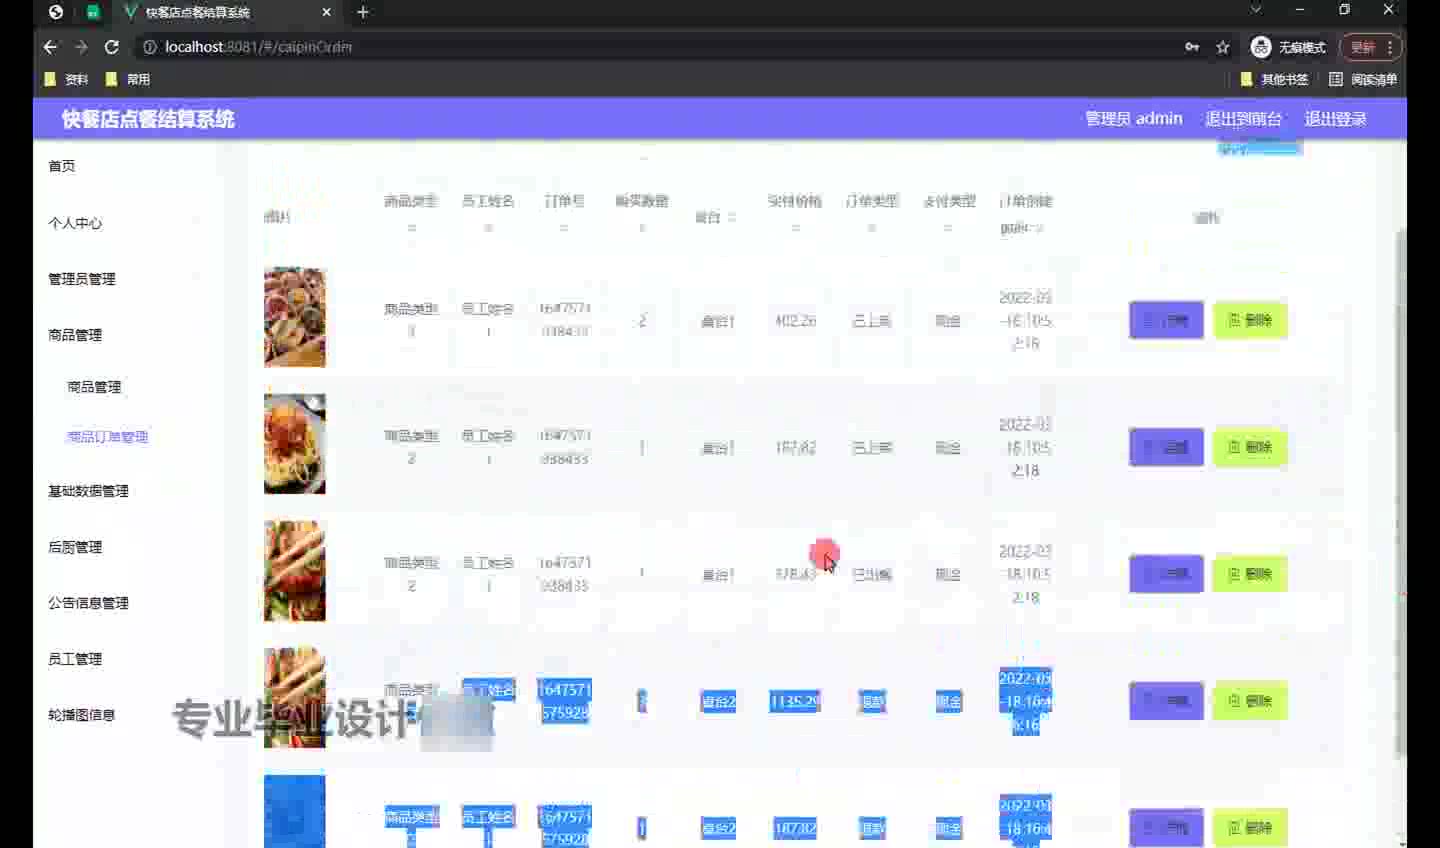Click the 已出餐 order type cell
Screen dimensions: 1440x848
pos(871,575)
